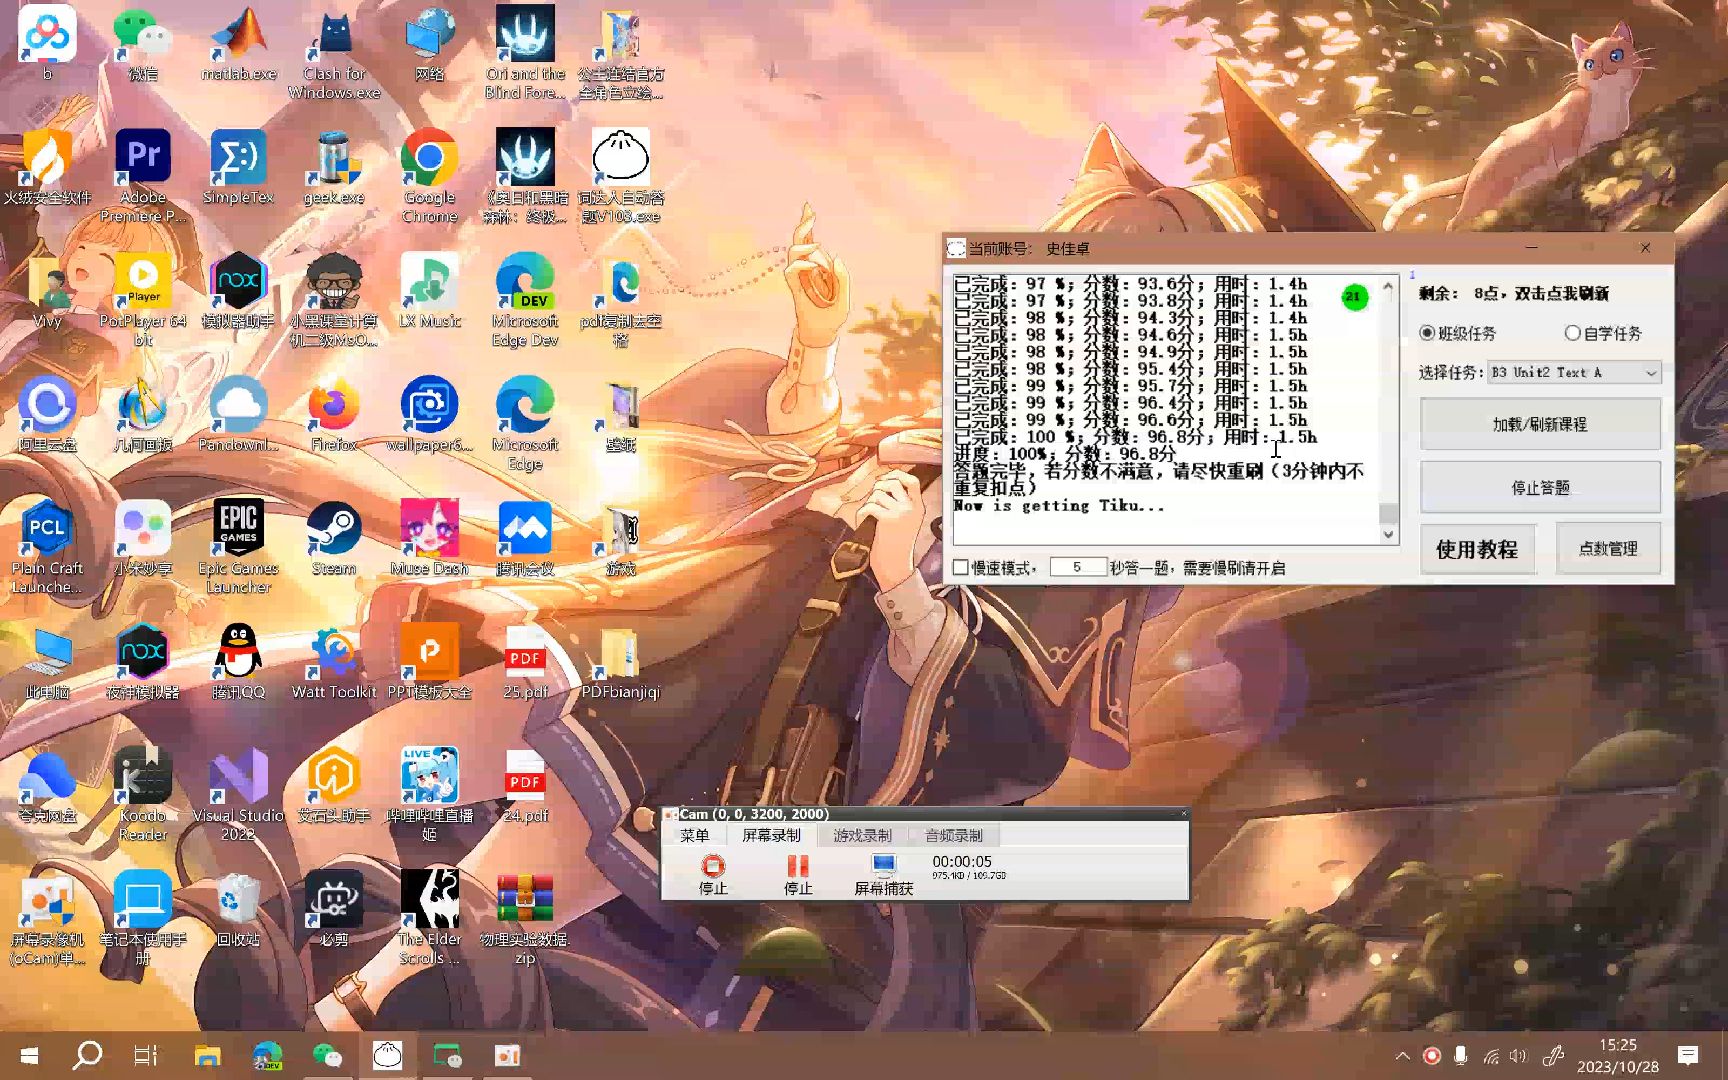1728x1080 pixels.
Task: Click the 停止答题 button
Action: point(1540,487)
